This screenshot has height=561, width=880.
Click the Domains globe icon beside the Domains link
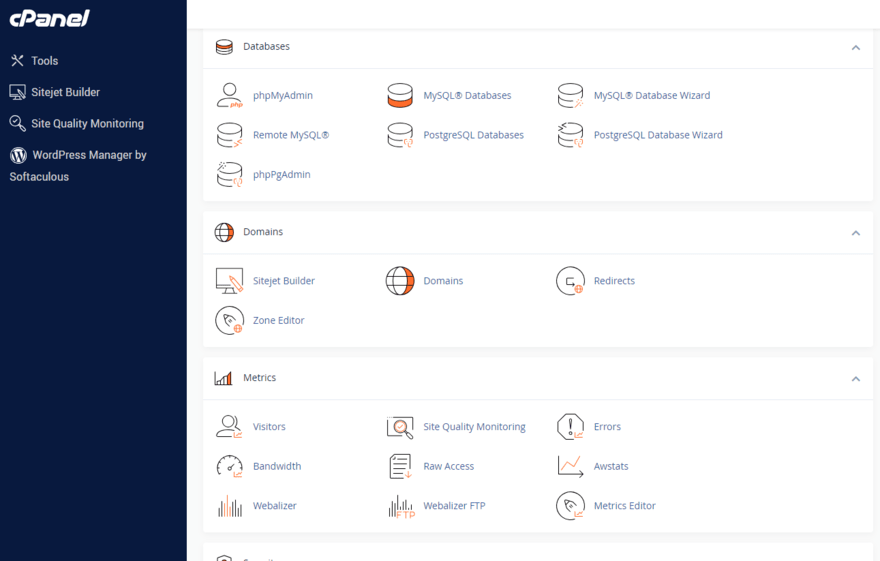400,280
